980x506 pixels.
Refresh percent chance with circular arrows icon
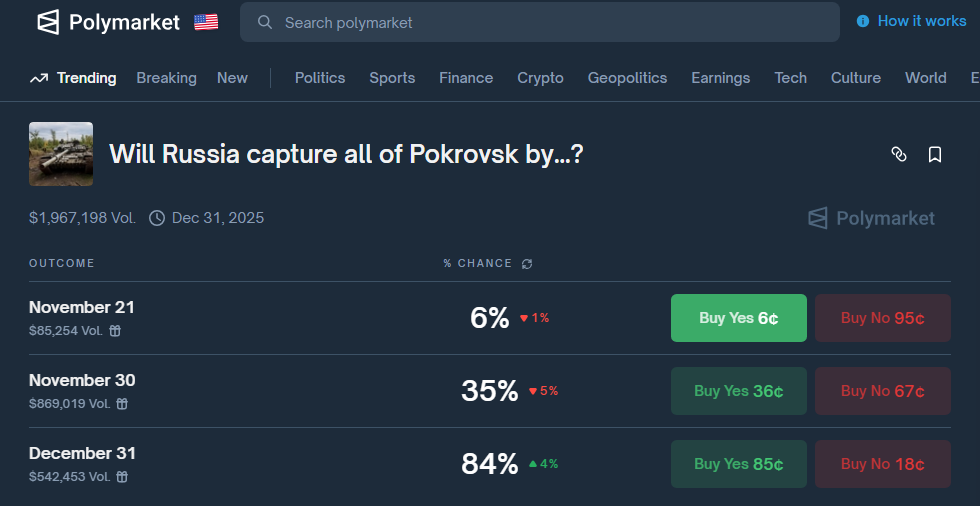(x=527, y=264)
